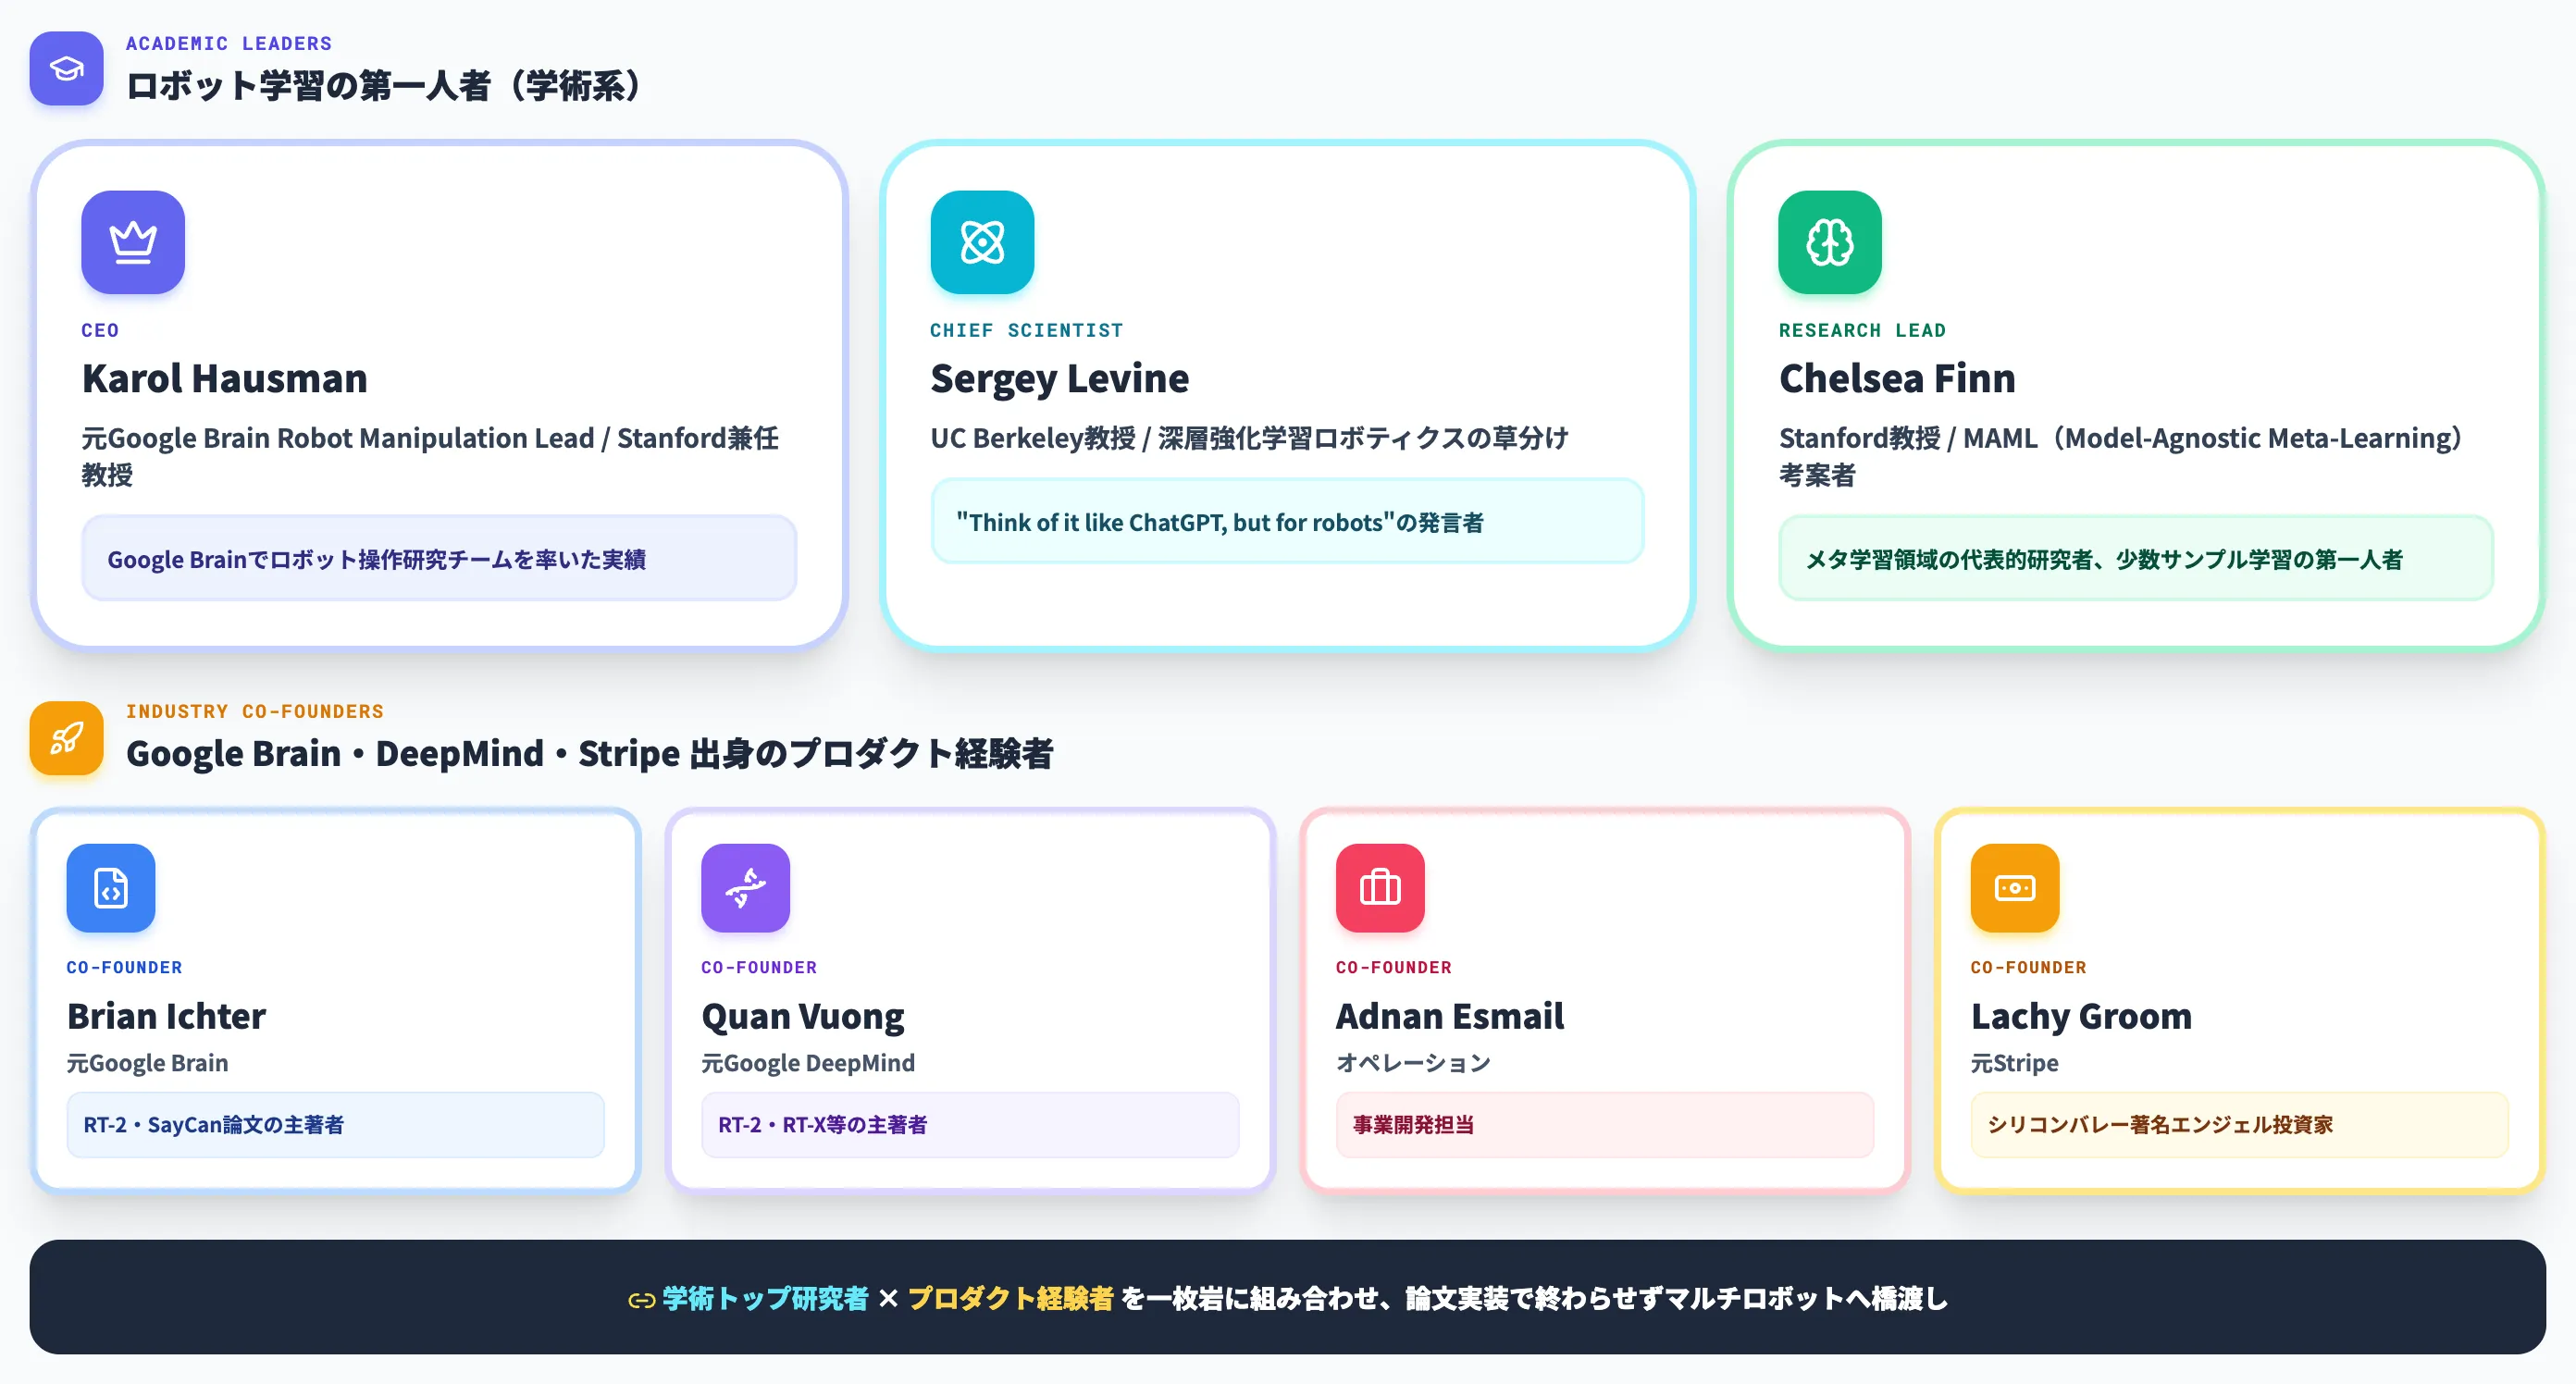The width and height of the screenshot is (2576, 1384).
Task: Click the RESEARCH LEAD role label
Action: click(x=1862, y=330)
